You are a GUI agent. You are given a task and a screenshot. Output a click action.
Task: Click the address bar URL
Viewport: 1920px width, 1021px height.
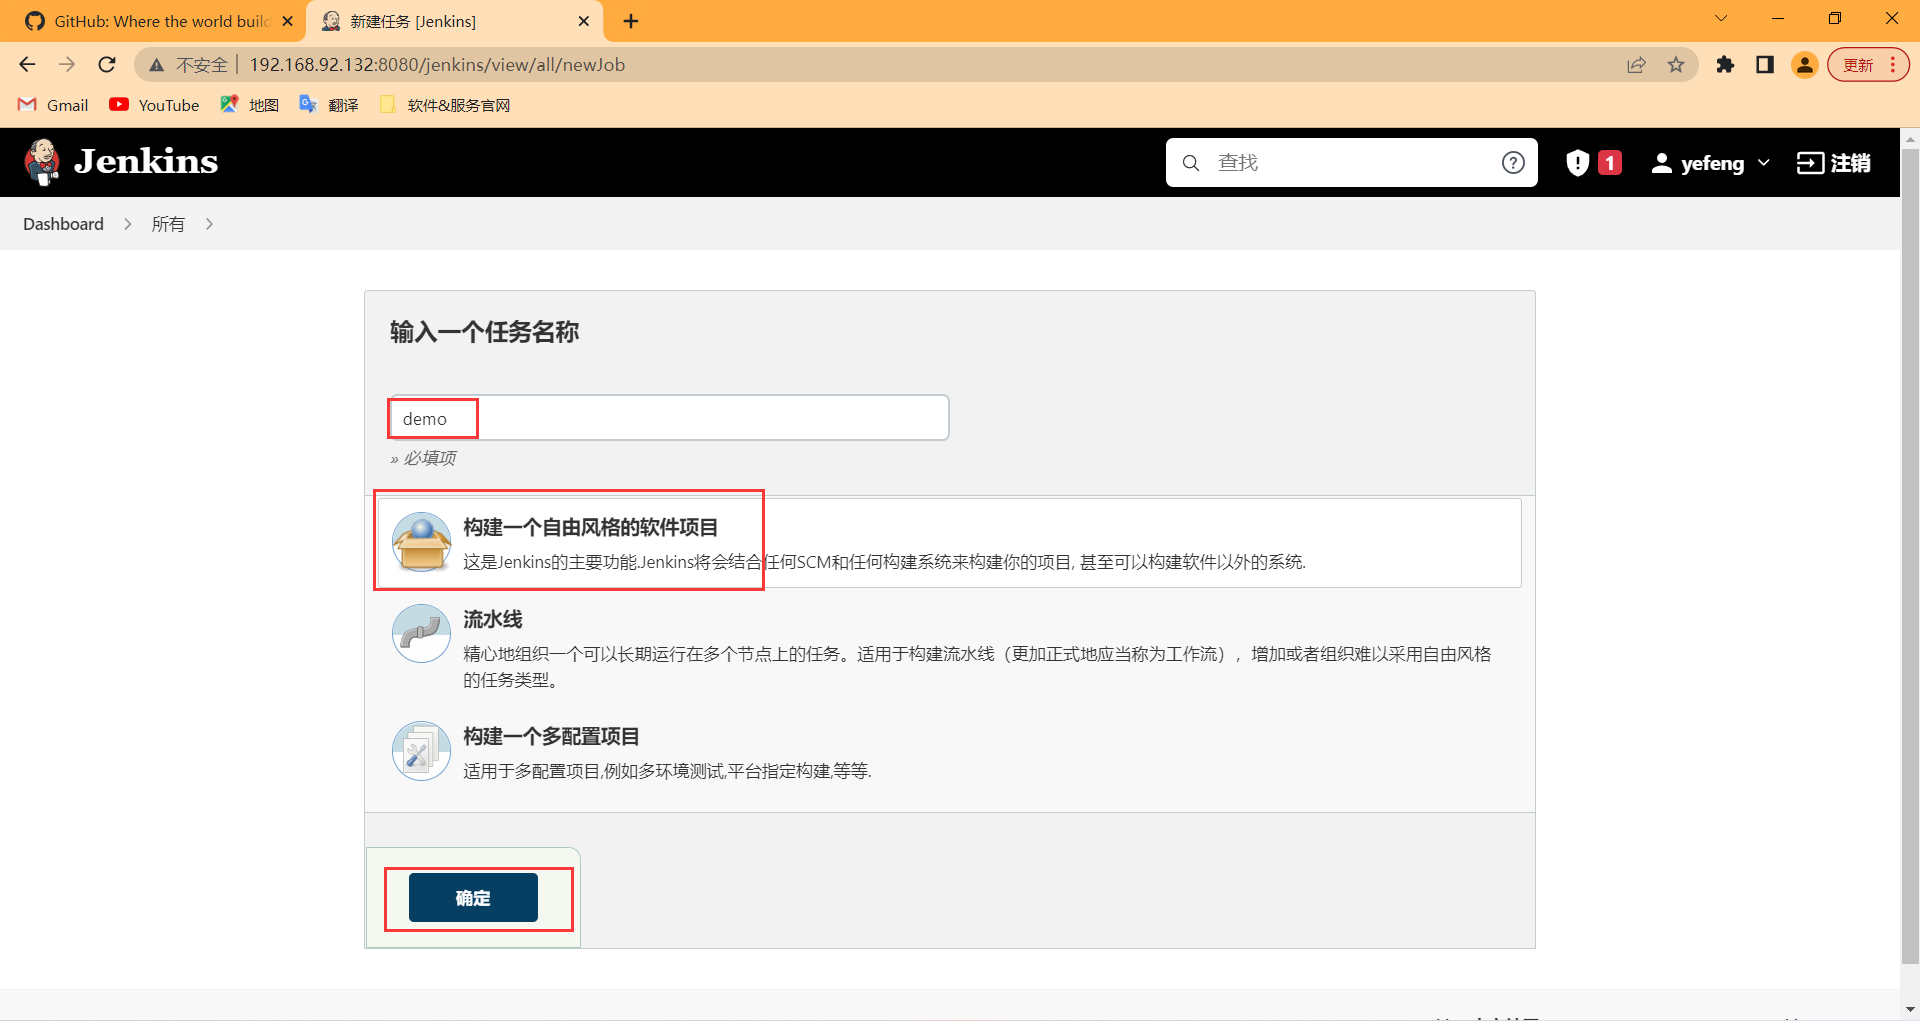click(x=437, y=65)
